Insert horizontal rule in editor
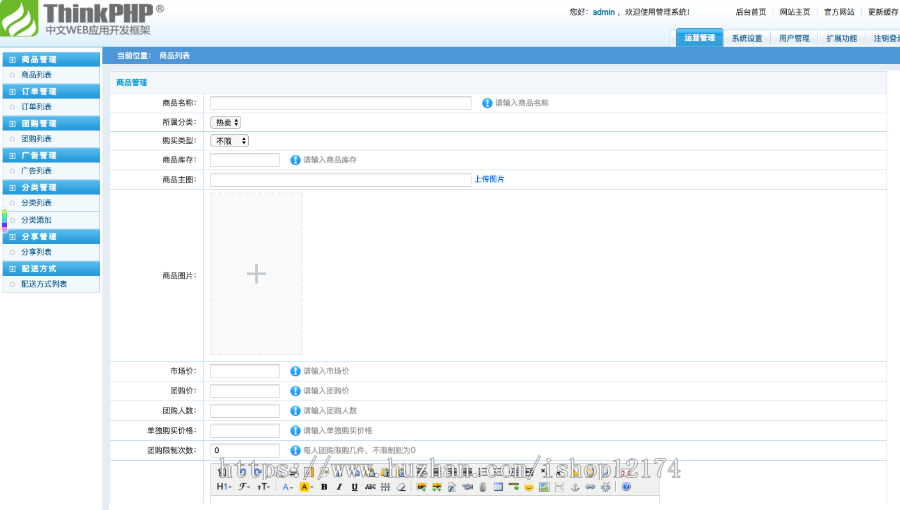This screenshot has width=900, height=510. point(514,487)
